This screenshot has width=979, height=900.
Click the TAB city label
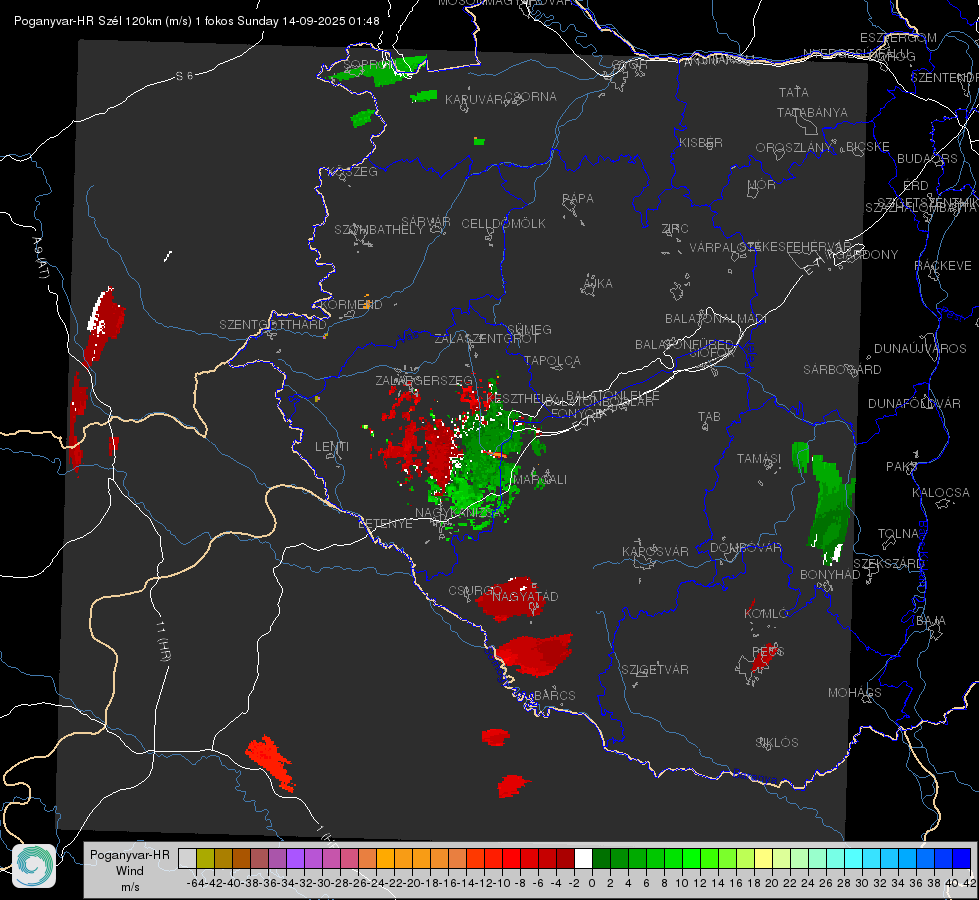709,417
